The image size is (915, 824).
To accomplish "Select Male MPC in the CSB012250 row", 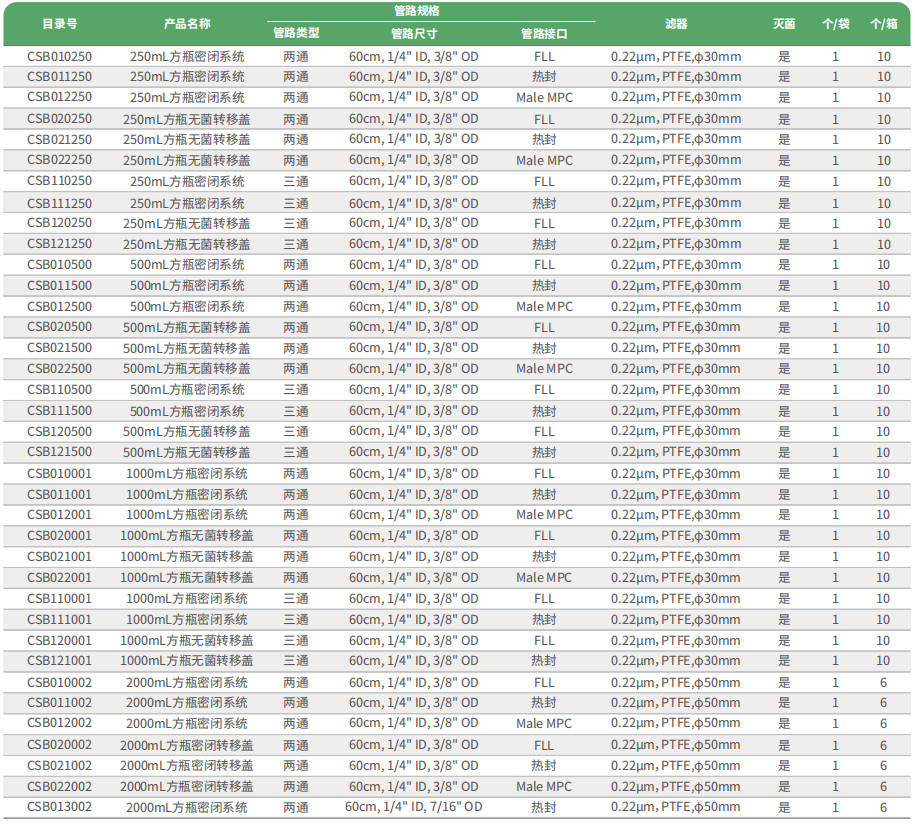I will [544, 98].
